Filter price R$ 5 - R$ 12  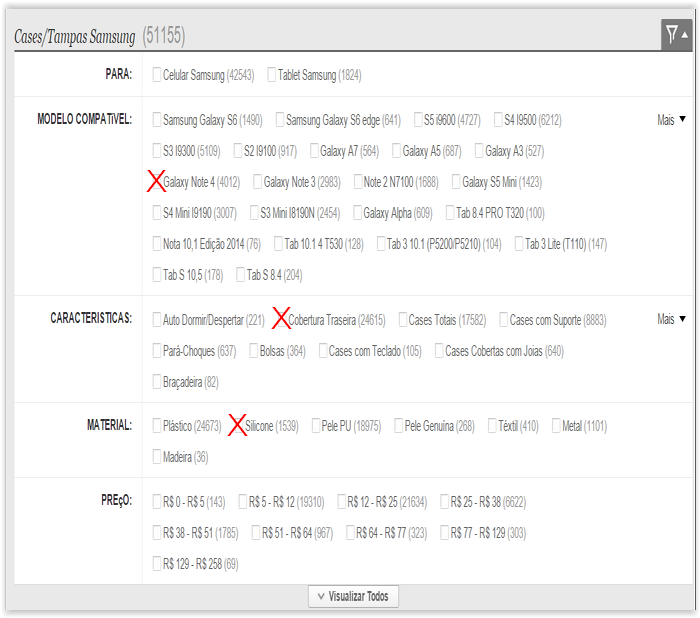coord(243,501)
